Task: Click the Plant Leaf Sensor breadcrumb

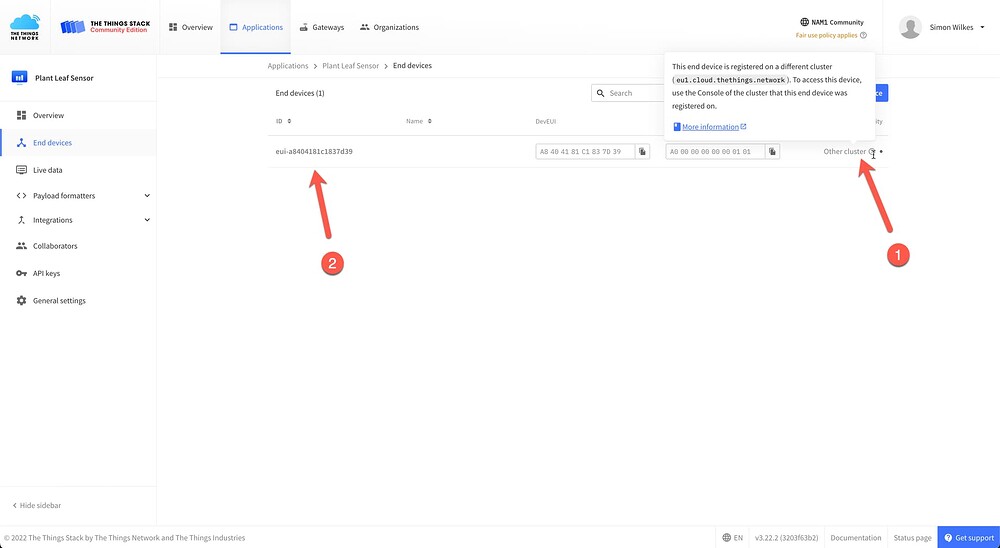Action: tap(350, 66)
